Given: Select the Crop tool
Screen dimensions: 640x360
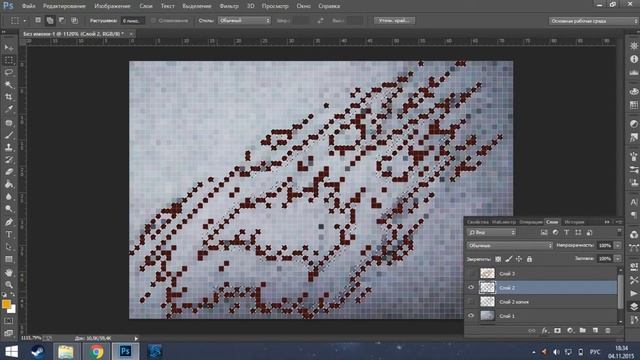Looking at the screenshot, I should coord(9,97).
